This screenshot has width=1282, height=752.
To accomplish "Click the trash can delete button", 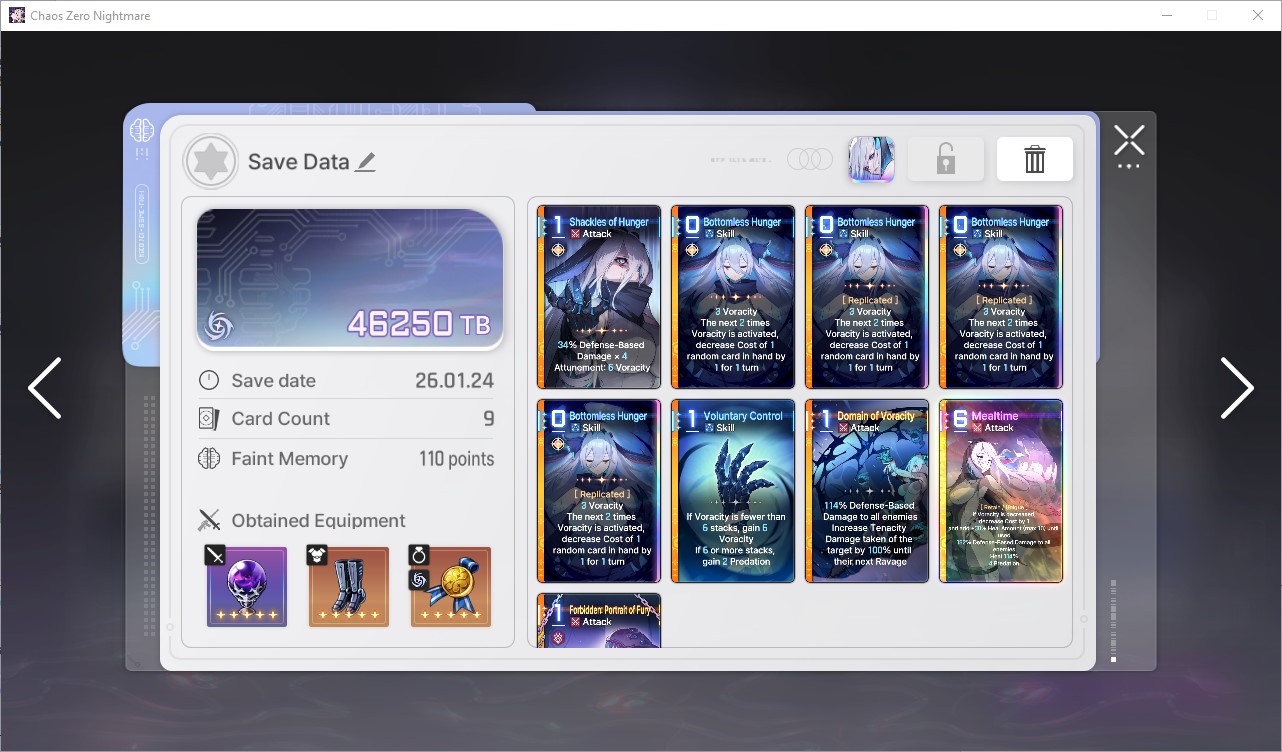I will [x=1035, y=159].
